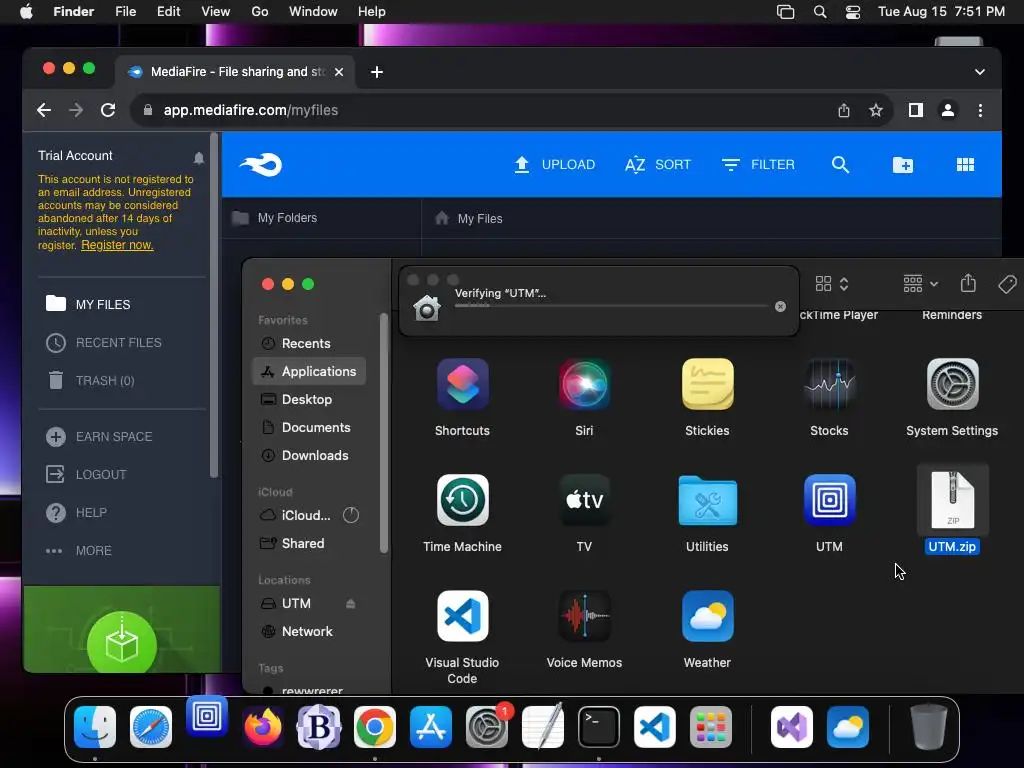Eject the UTM volume in sidebar
This screenshot has height=768, width=1024.
[350, 603]
